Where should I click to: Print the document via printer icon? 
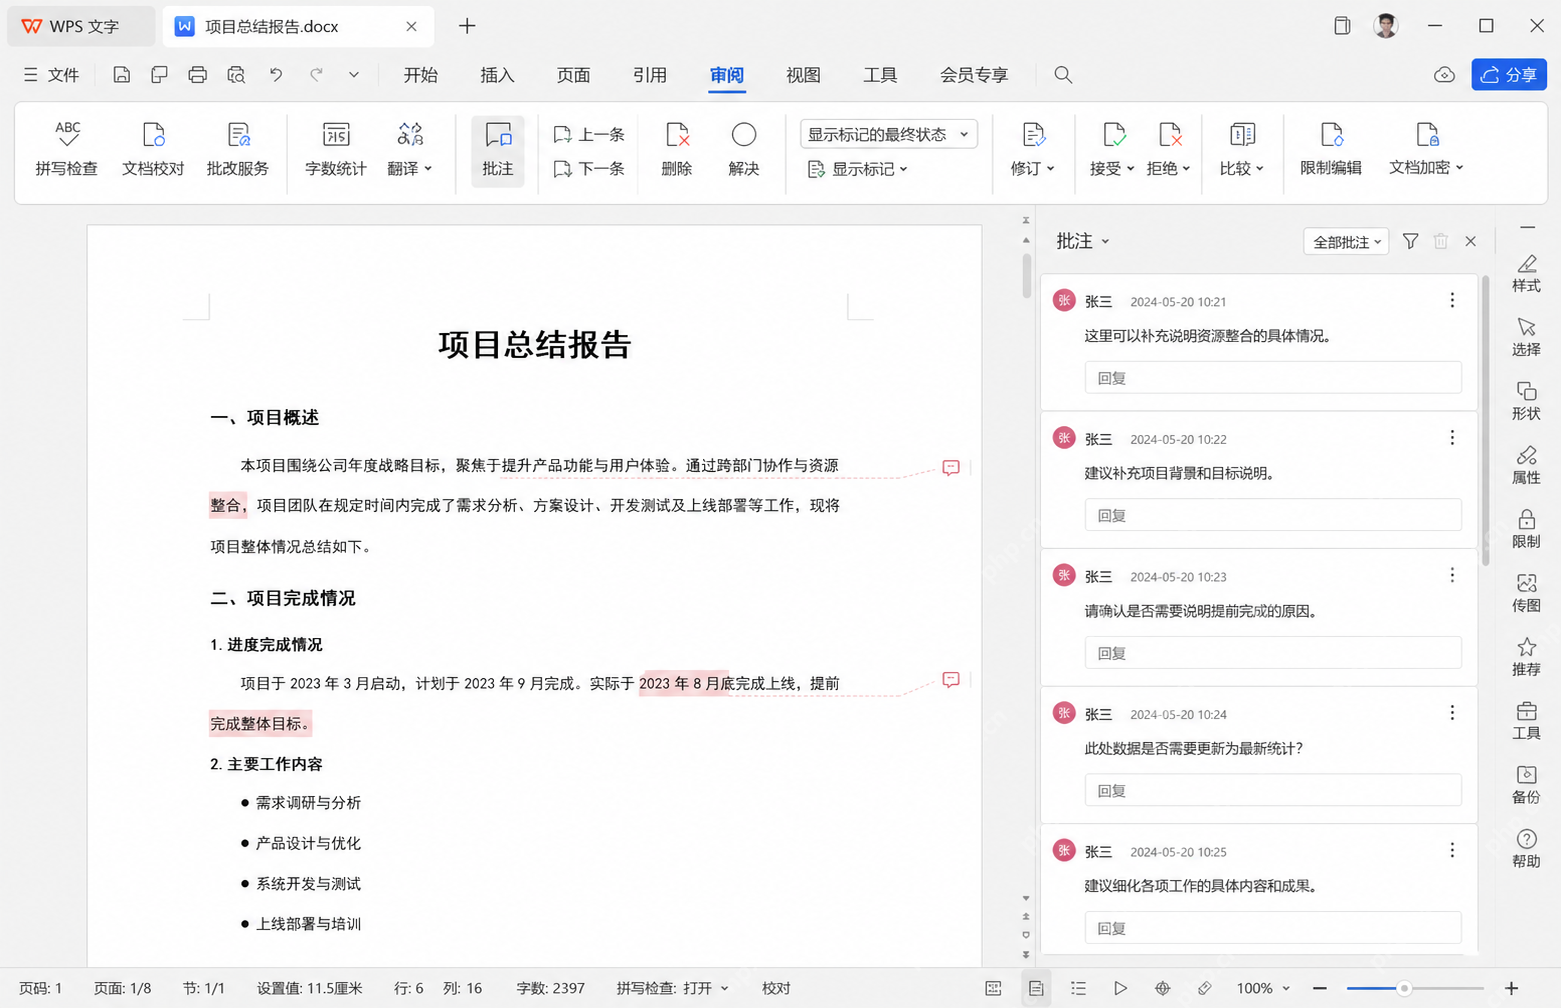(197, 75)
